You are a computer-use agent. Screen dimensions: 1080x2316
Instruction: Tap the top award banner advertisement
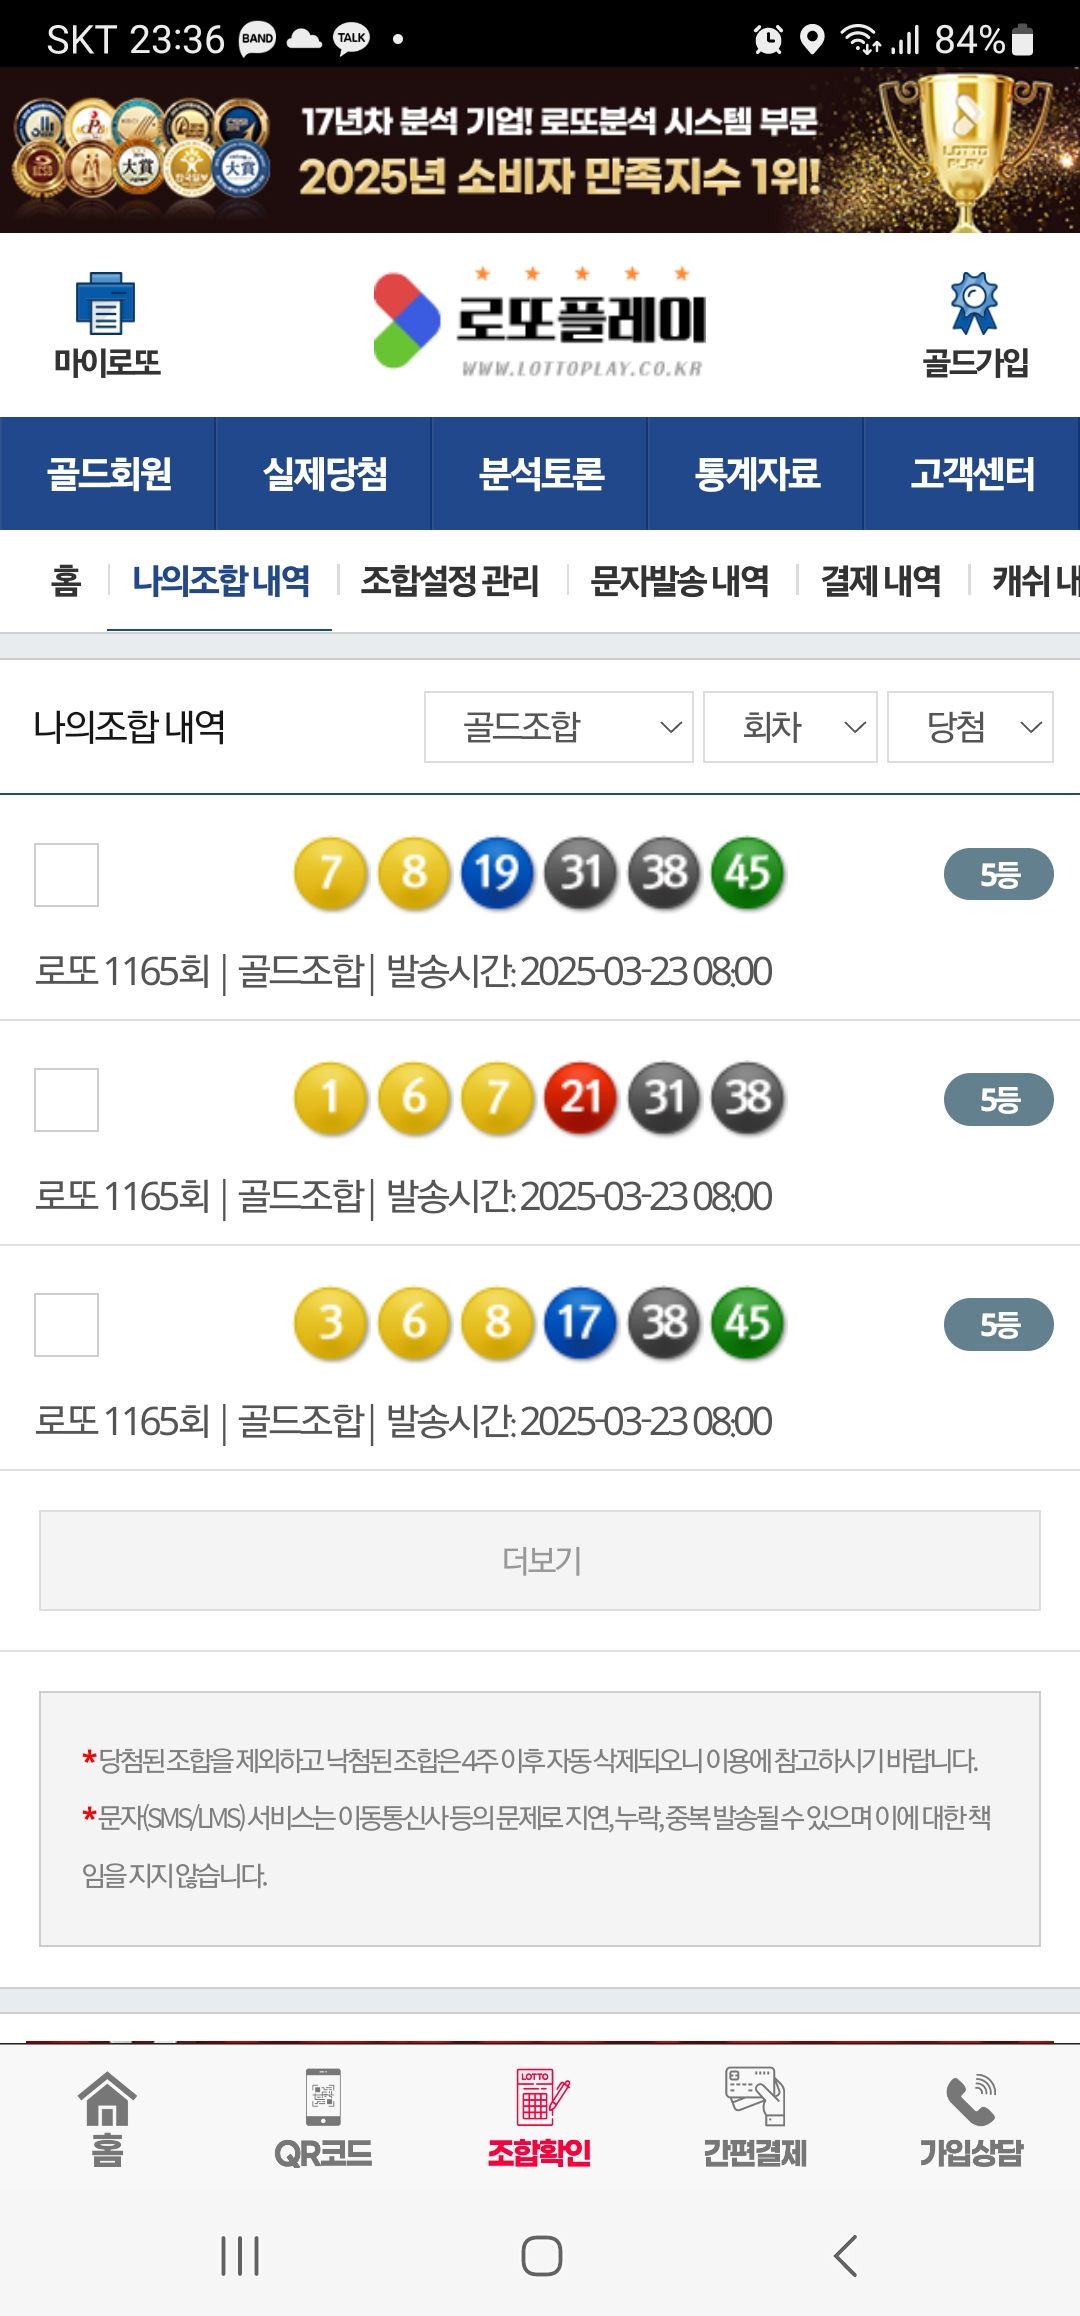click(540, 150)
